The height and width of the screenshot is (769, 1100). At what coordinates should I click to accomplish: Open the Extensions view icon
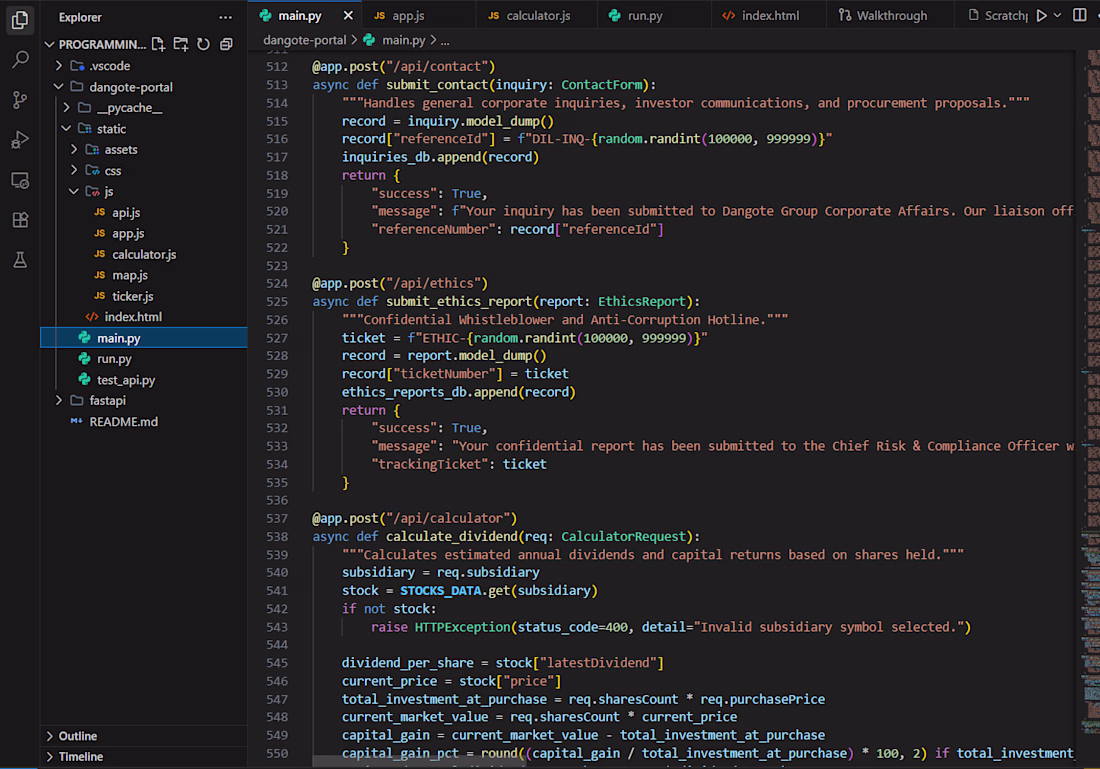pos(20,220)
